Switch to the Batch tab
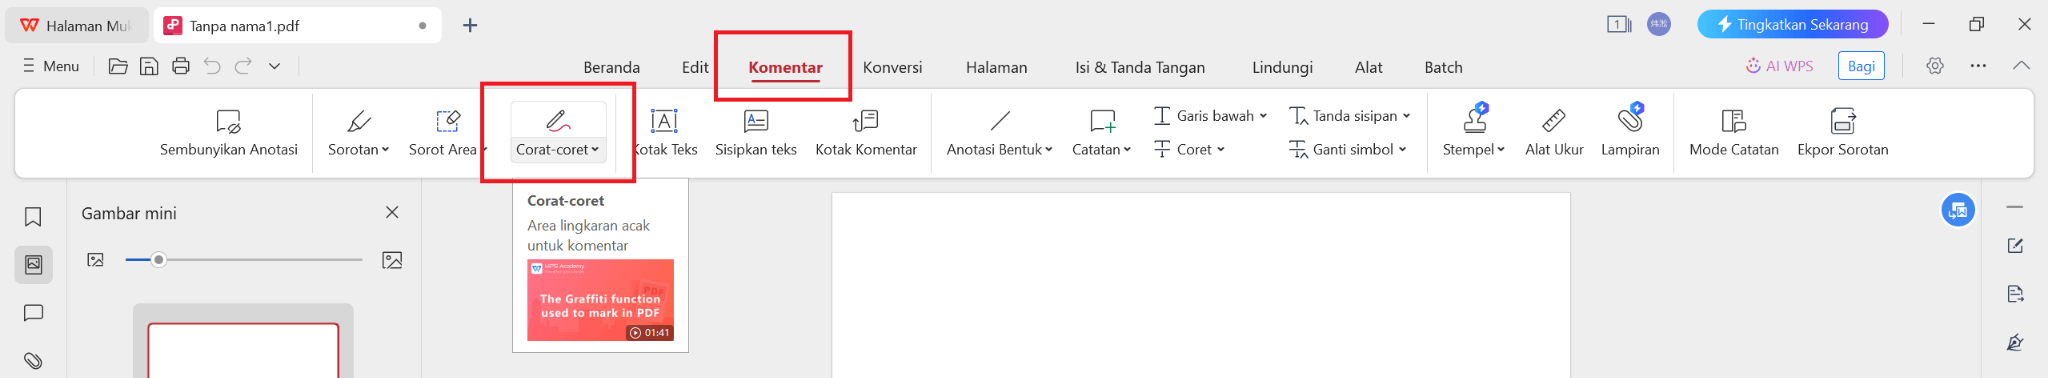 pos(1443,67)
